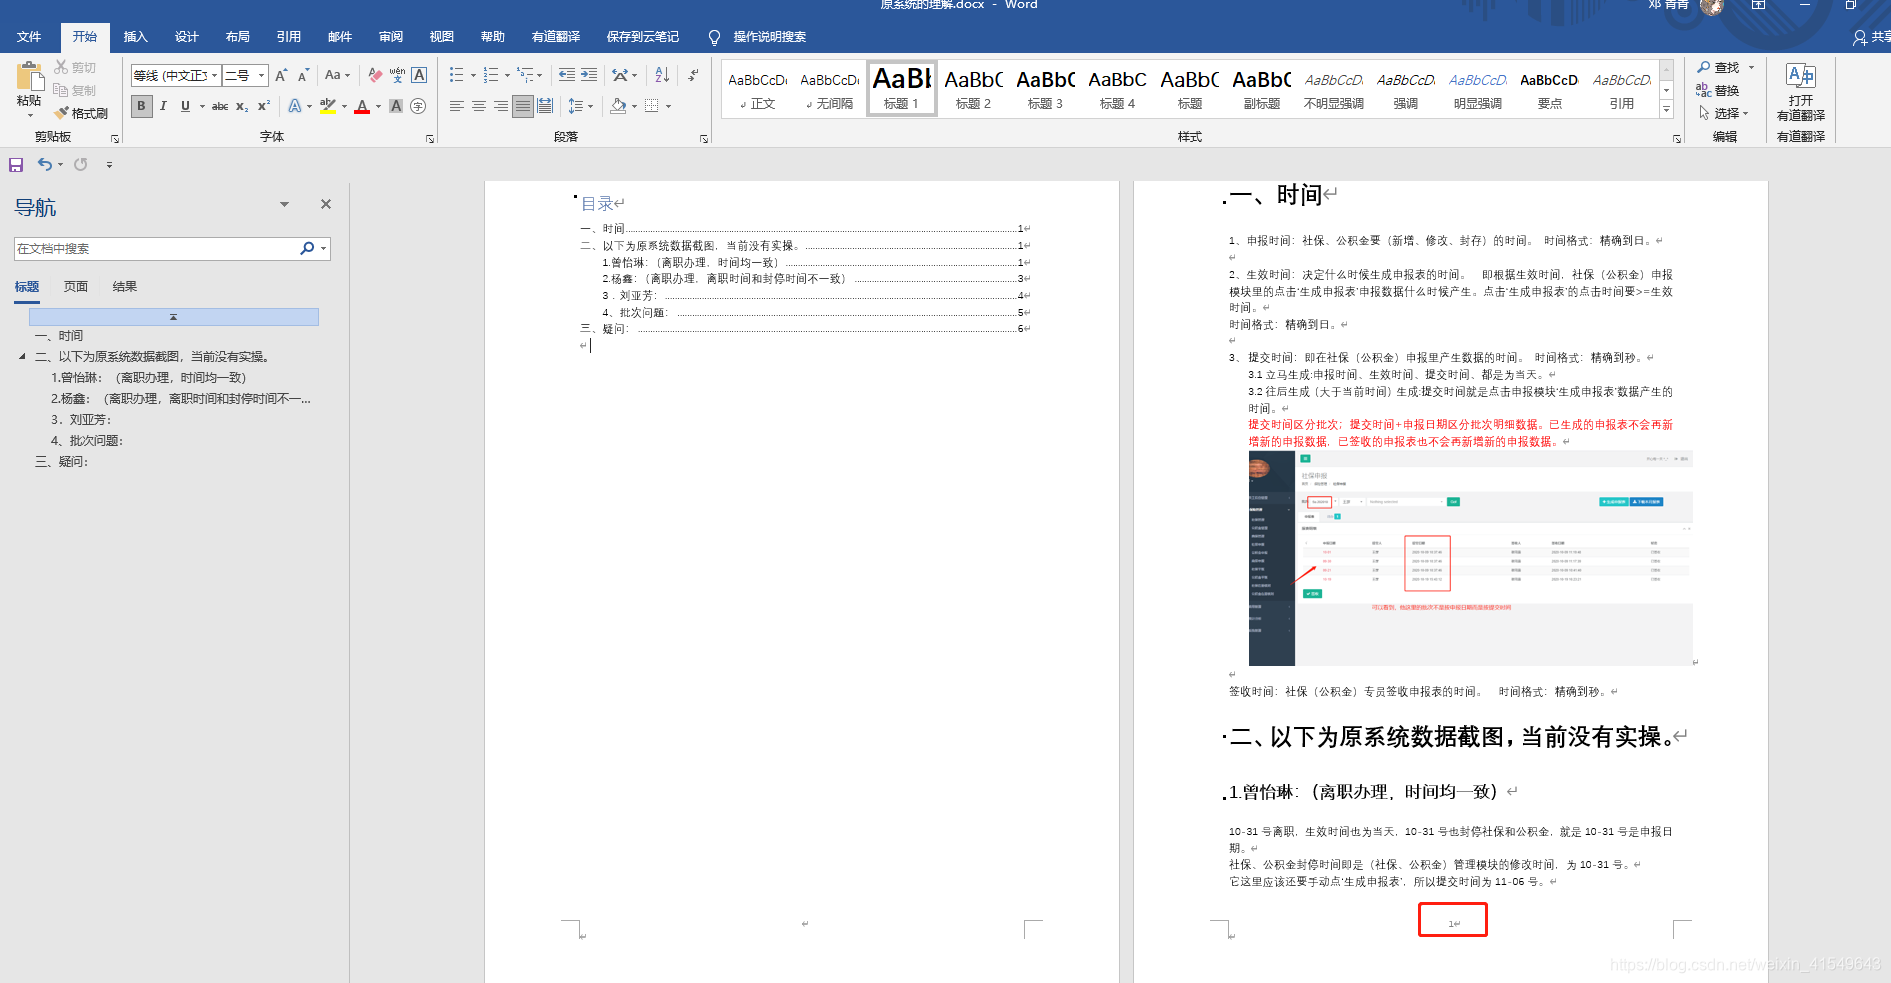Toggle italic formatting (I)
Image resolution: width=1891 pixels, height=983 pixels.
(163, 106)
